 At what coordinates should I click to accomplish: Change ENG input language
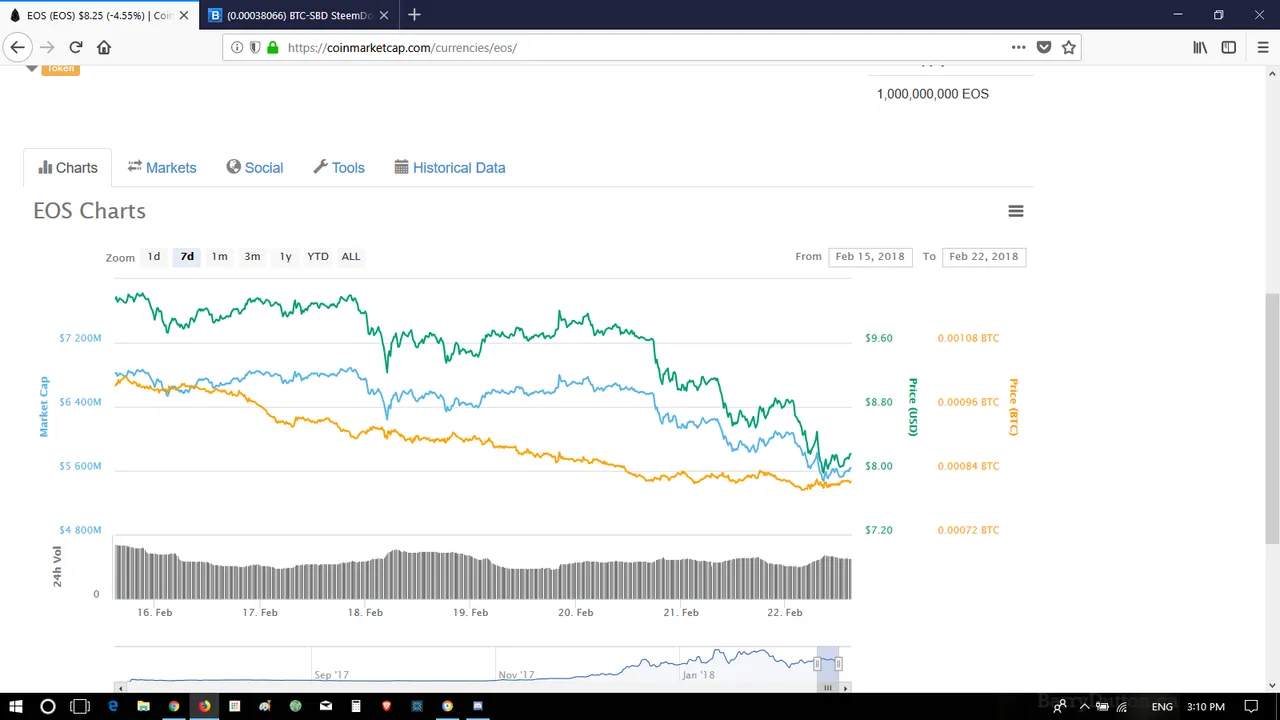pyautogui.click(x=1162, y=707)
